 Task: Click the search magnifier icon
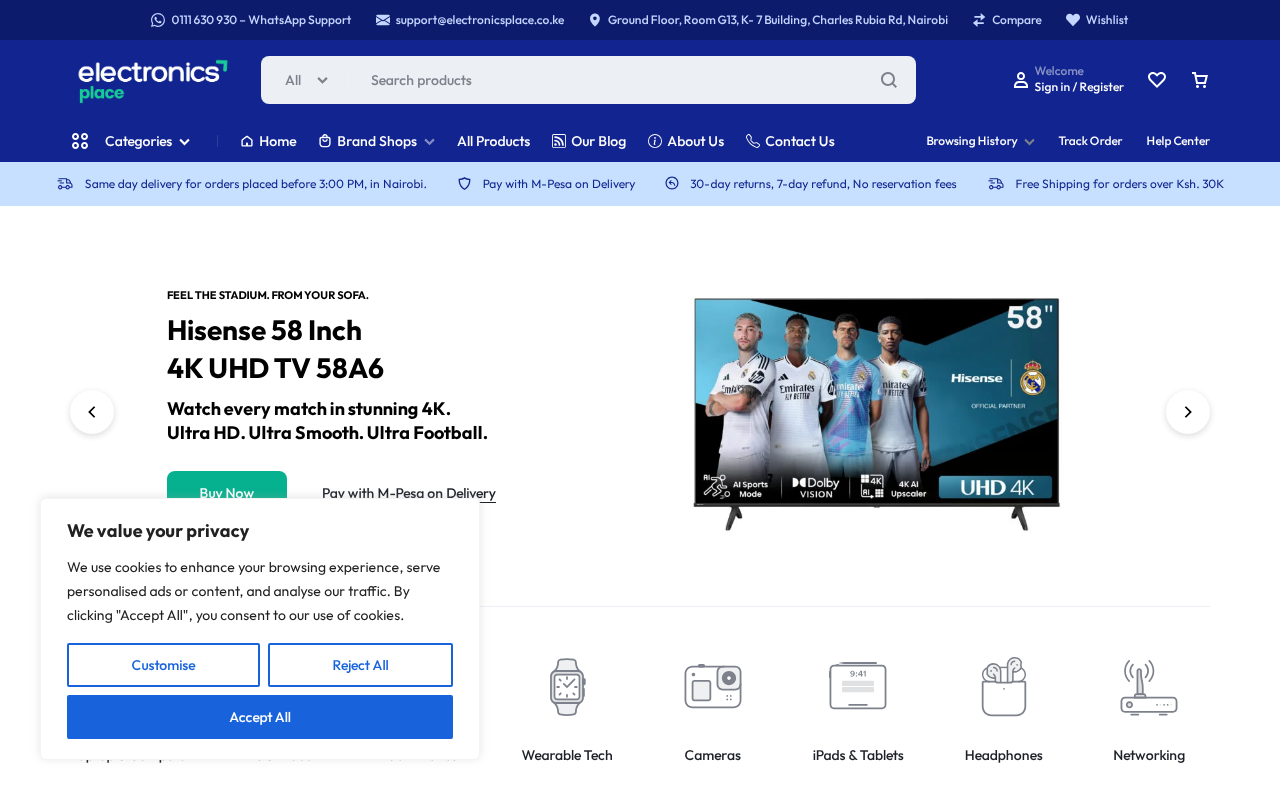(x=889, y=80)
